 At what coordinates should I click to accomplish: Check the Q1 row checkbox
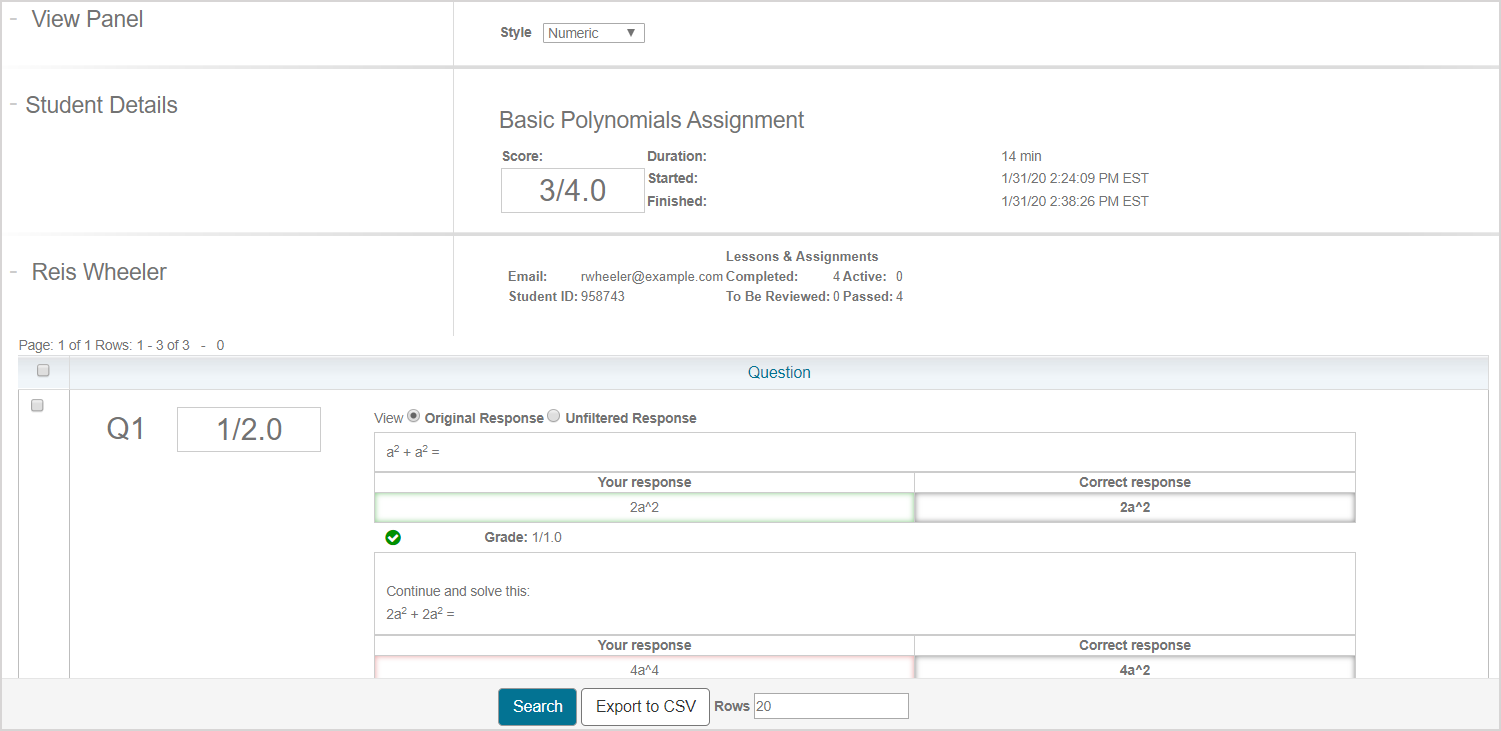tap(38, 405)
